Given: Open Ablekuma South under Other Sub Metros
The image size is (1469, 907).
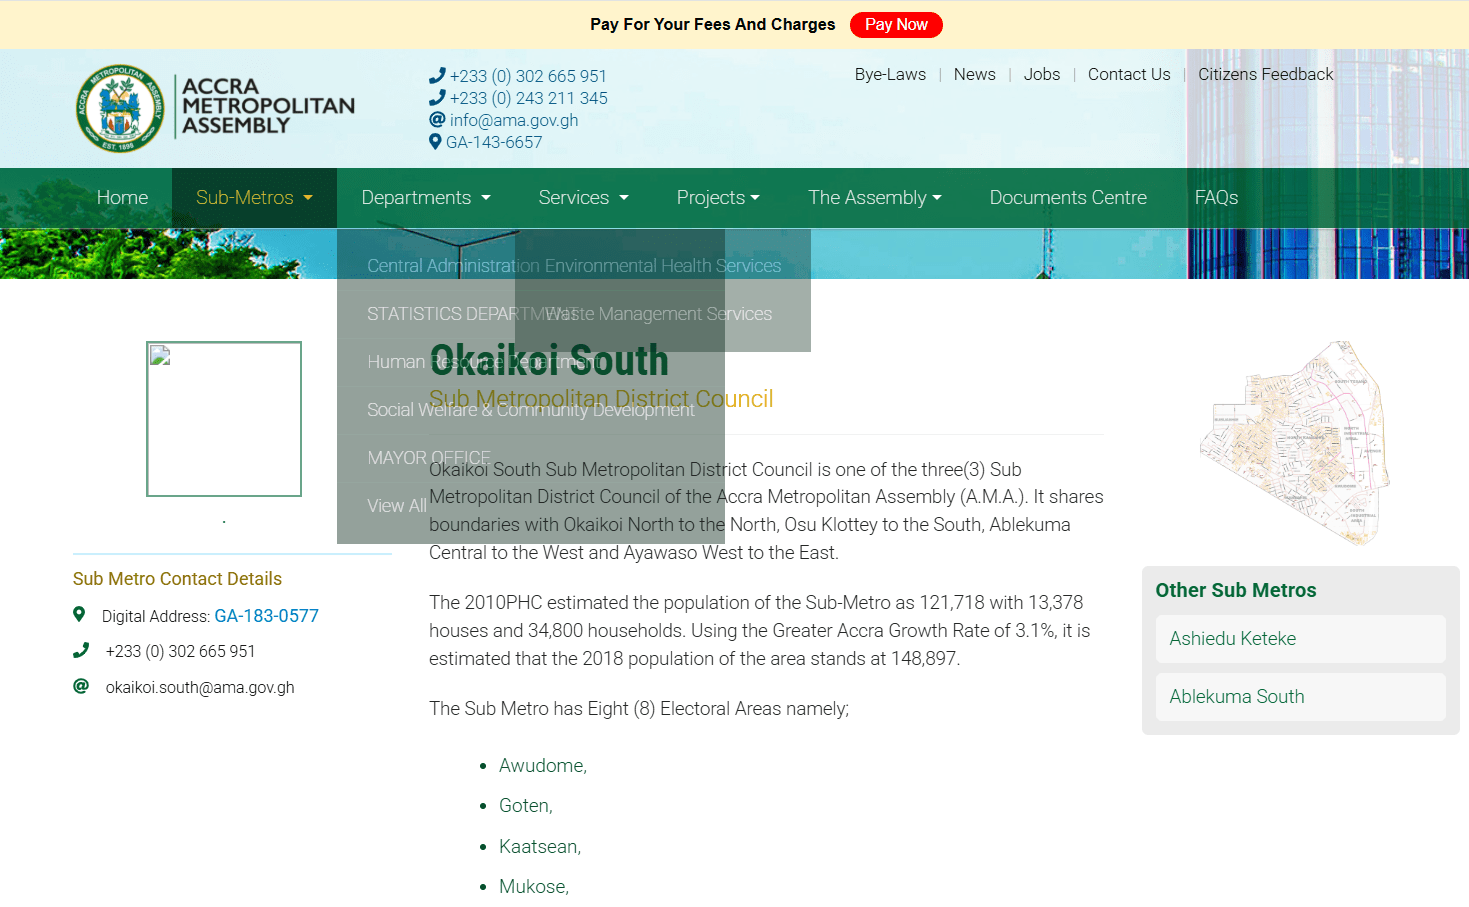Looking at the screenshot, I should click(1300, 697).
